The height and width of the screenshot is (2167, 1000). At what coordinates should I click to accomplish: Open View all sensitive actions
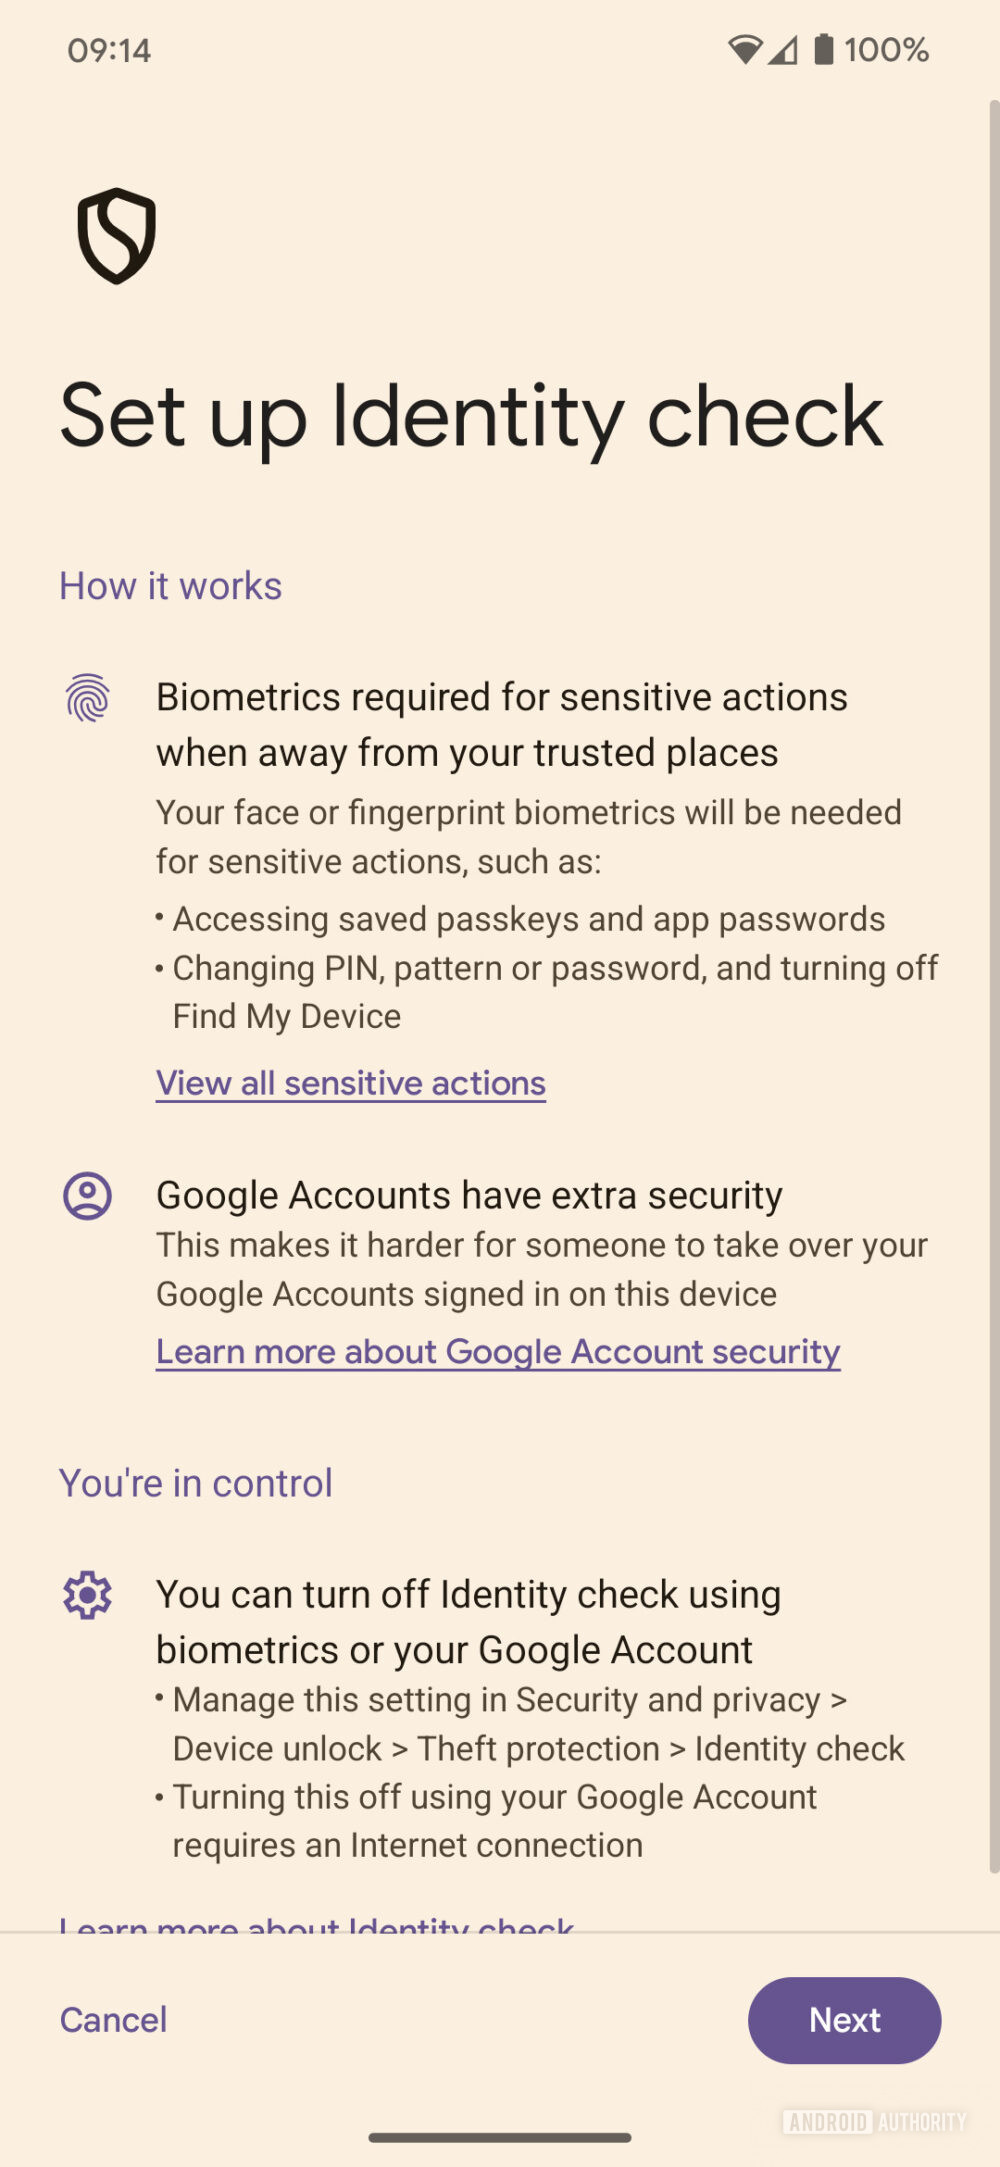349,1083
